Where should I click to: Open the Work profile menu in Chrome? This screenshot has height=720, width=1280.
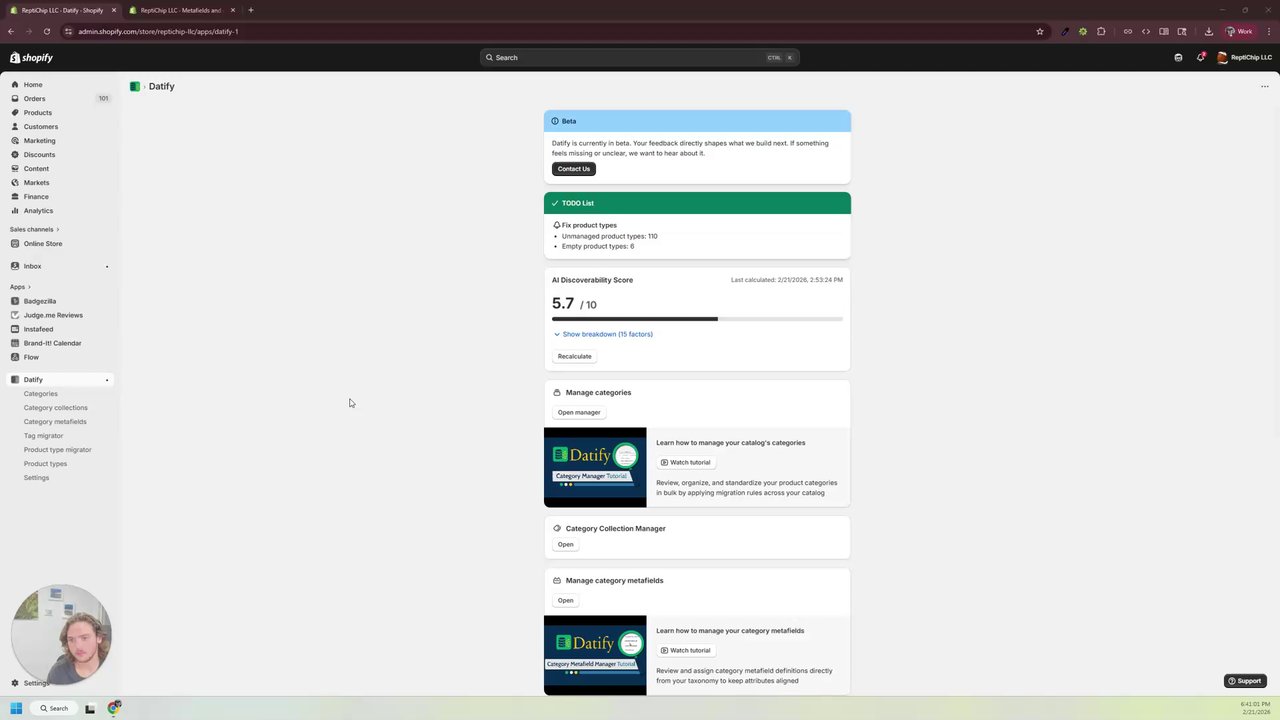click(x=1239, y=31)
